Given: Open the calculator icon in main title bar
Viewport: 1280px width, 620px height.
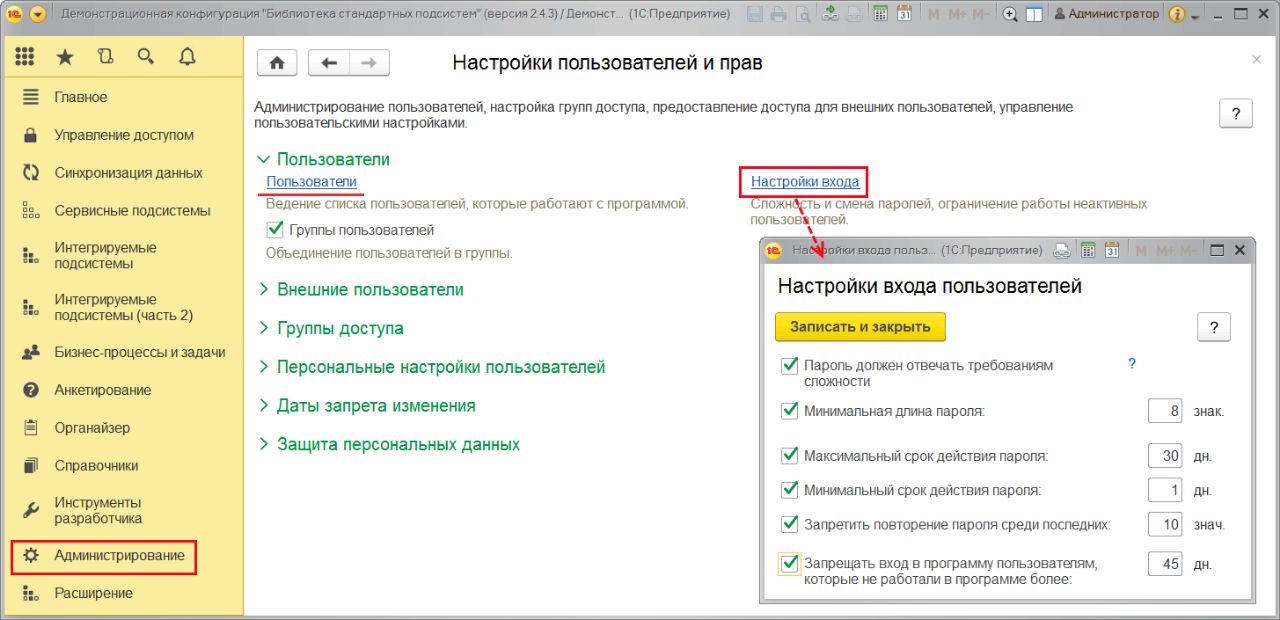Looking at the screenshot, I should (x=880, y=14).
